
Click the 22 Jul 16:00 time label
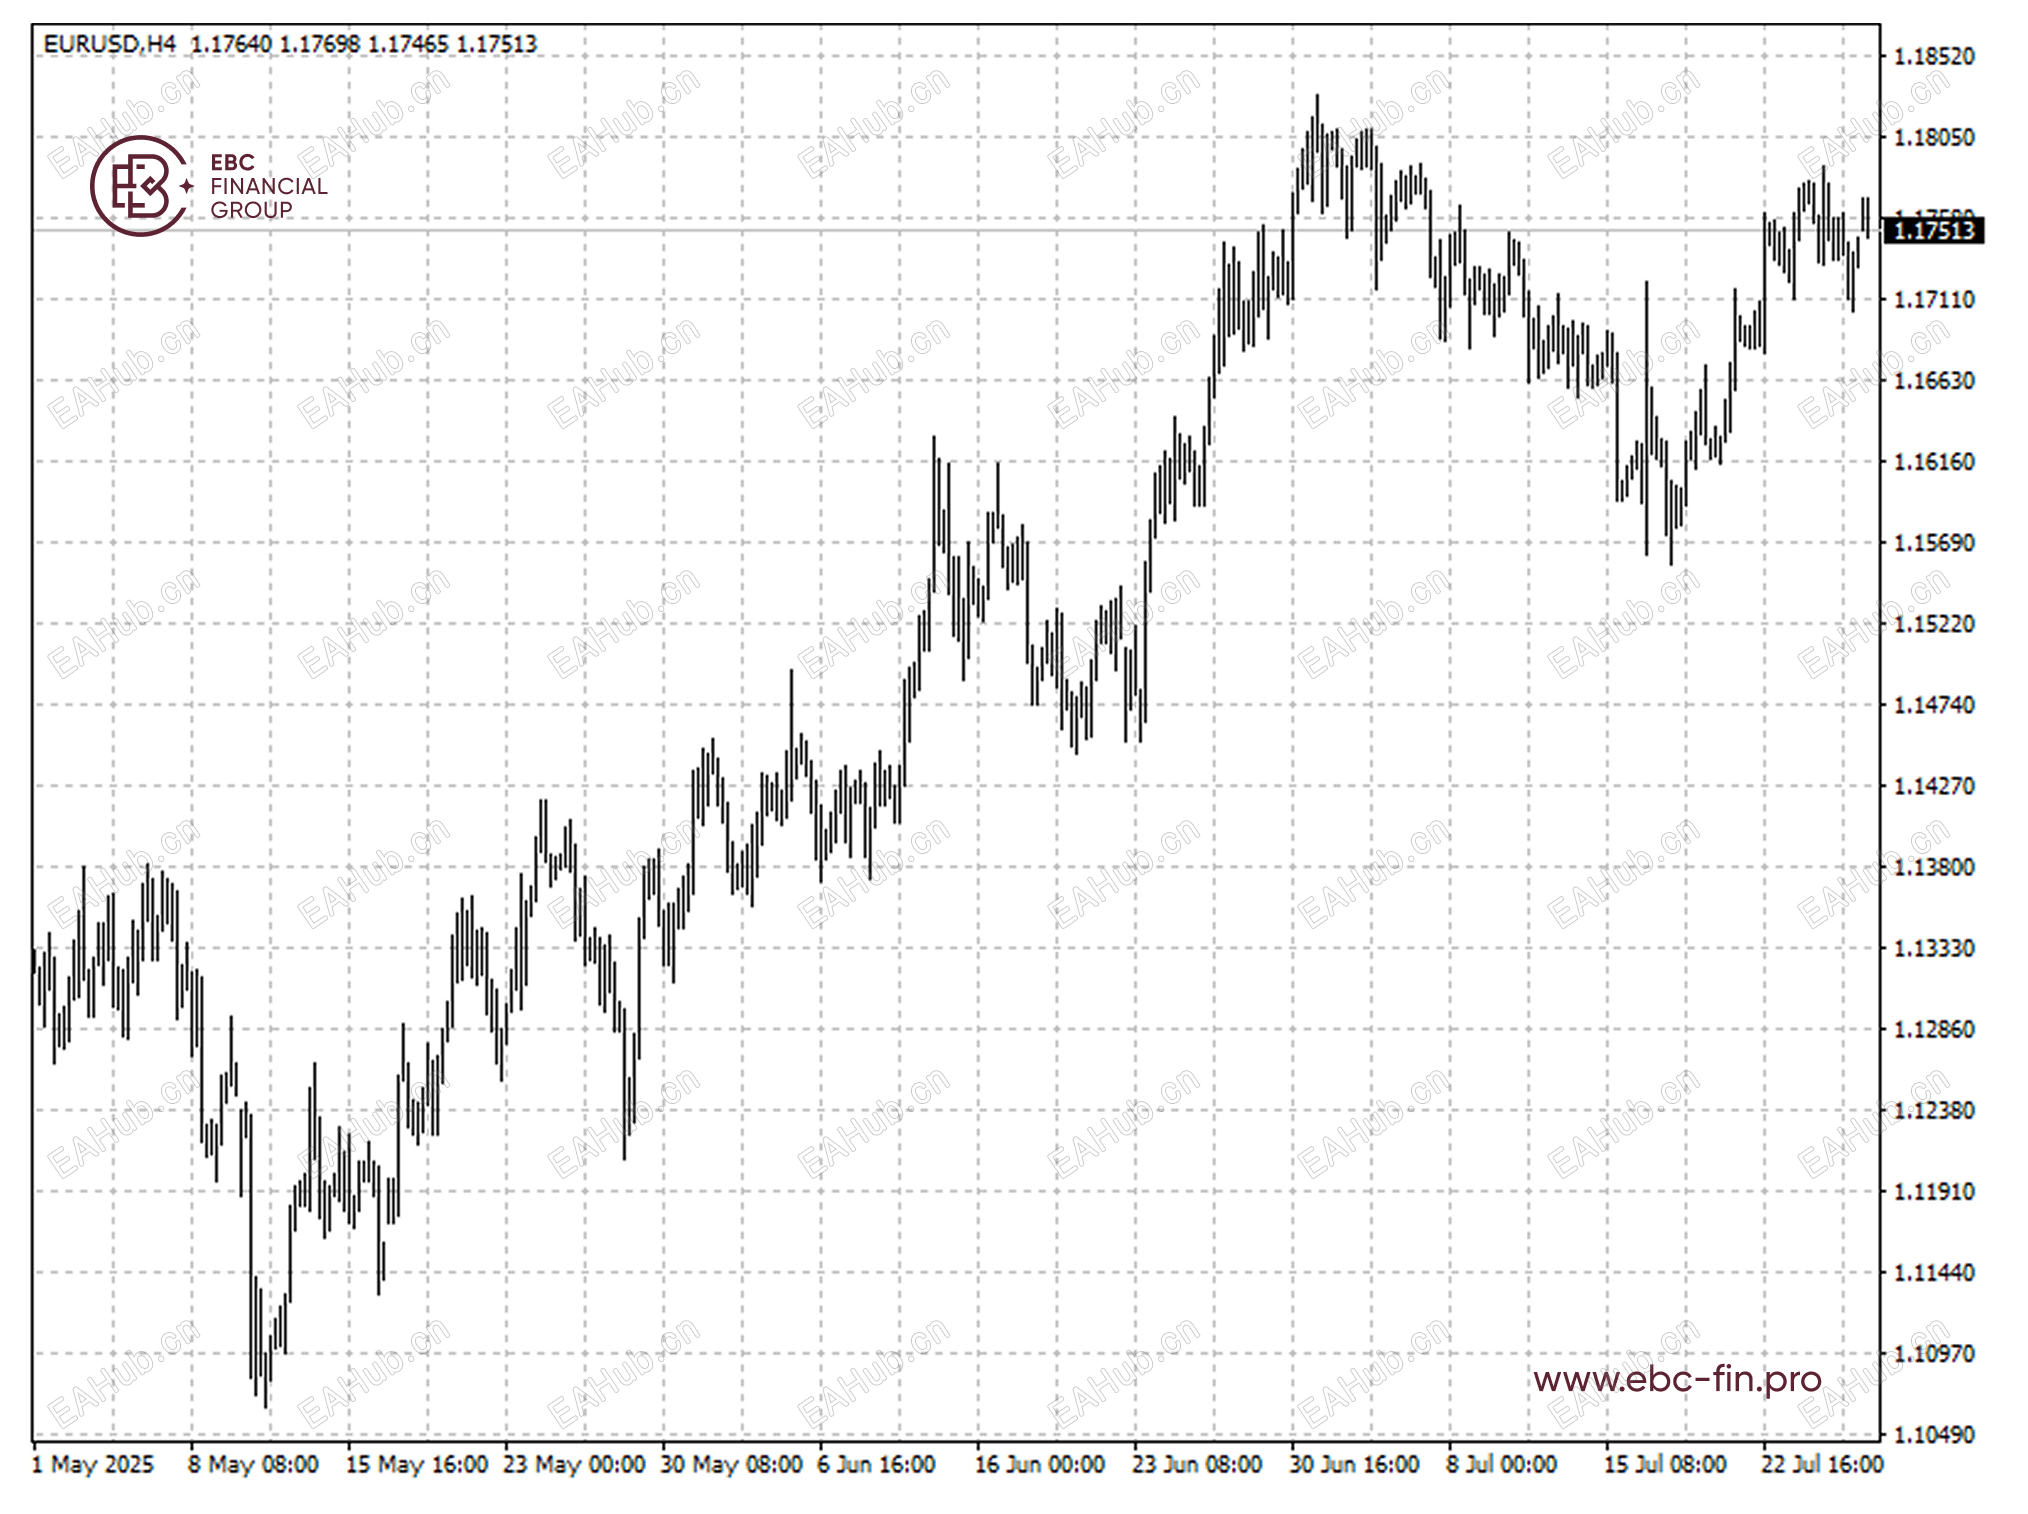pyautogui.click(x=1822, y=1465)
